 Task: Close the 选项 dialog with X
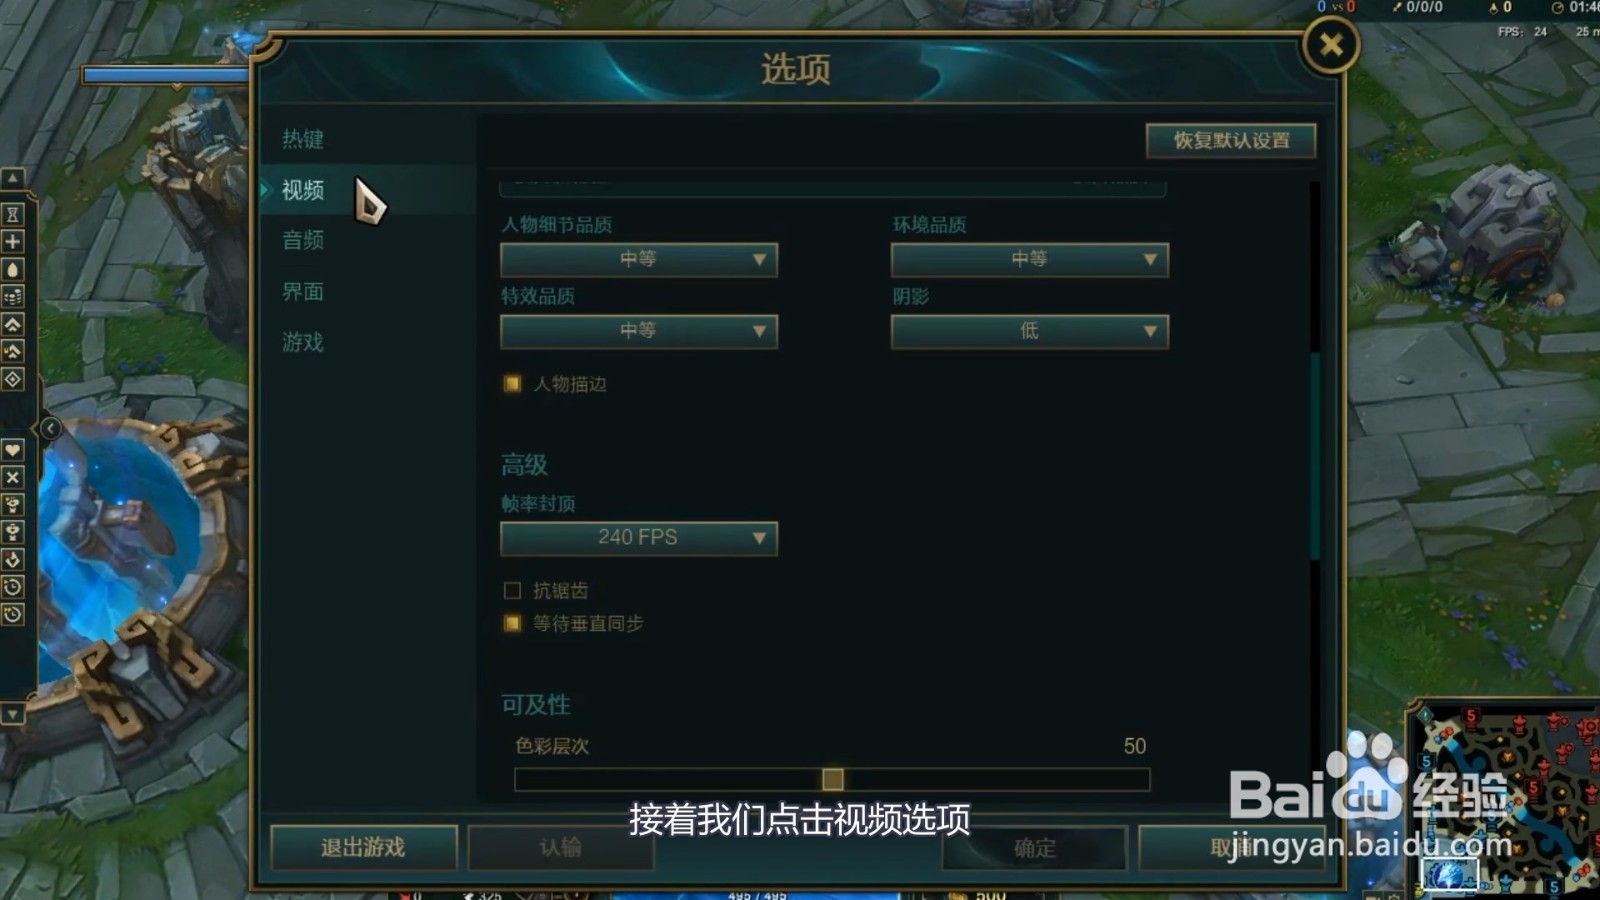coord(1331,45)
